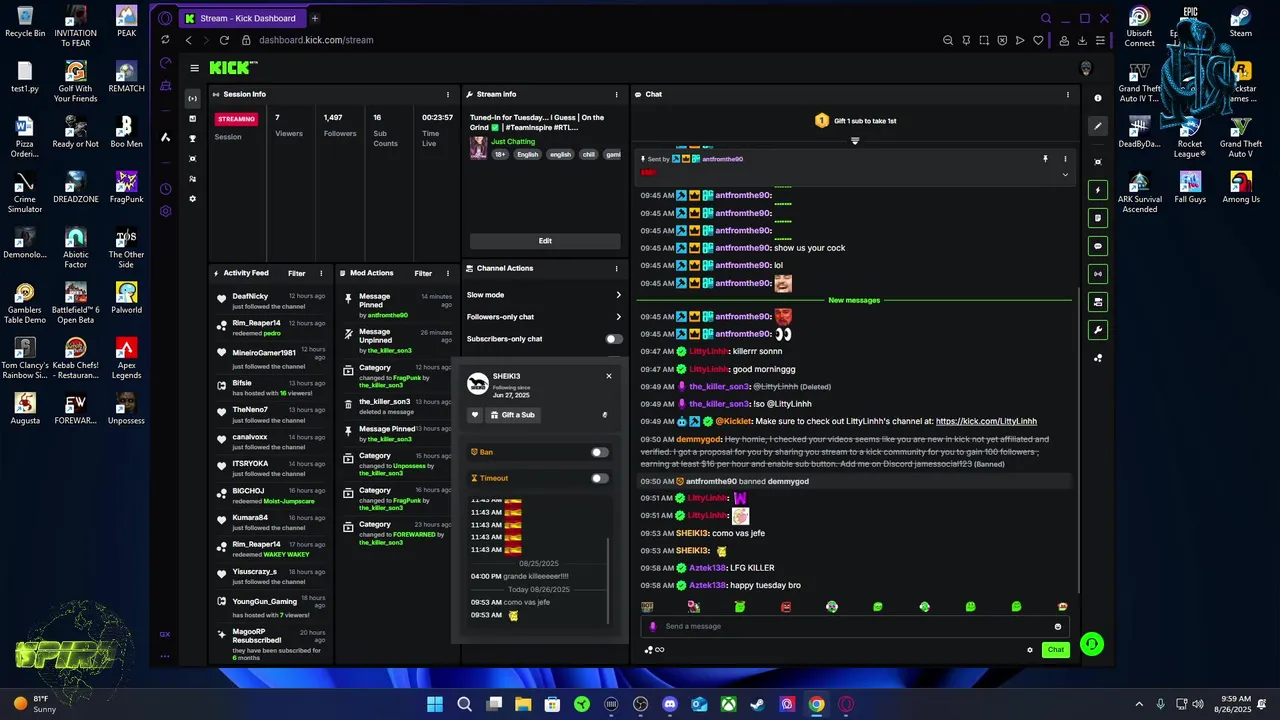Click the English language tag
1280x720 pixels.
(x=528, y=155)
